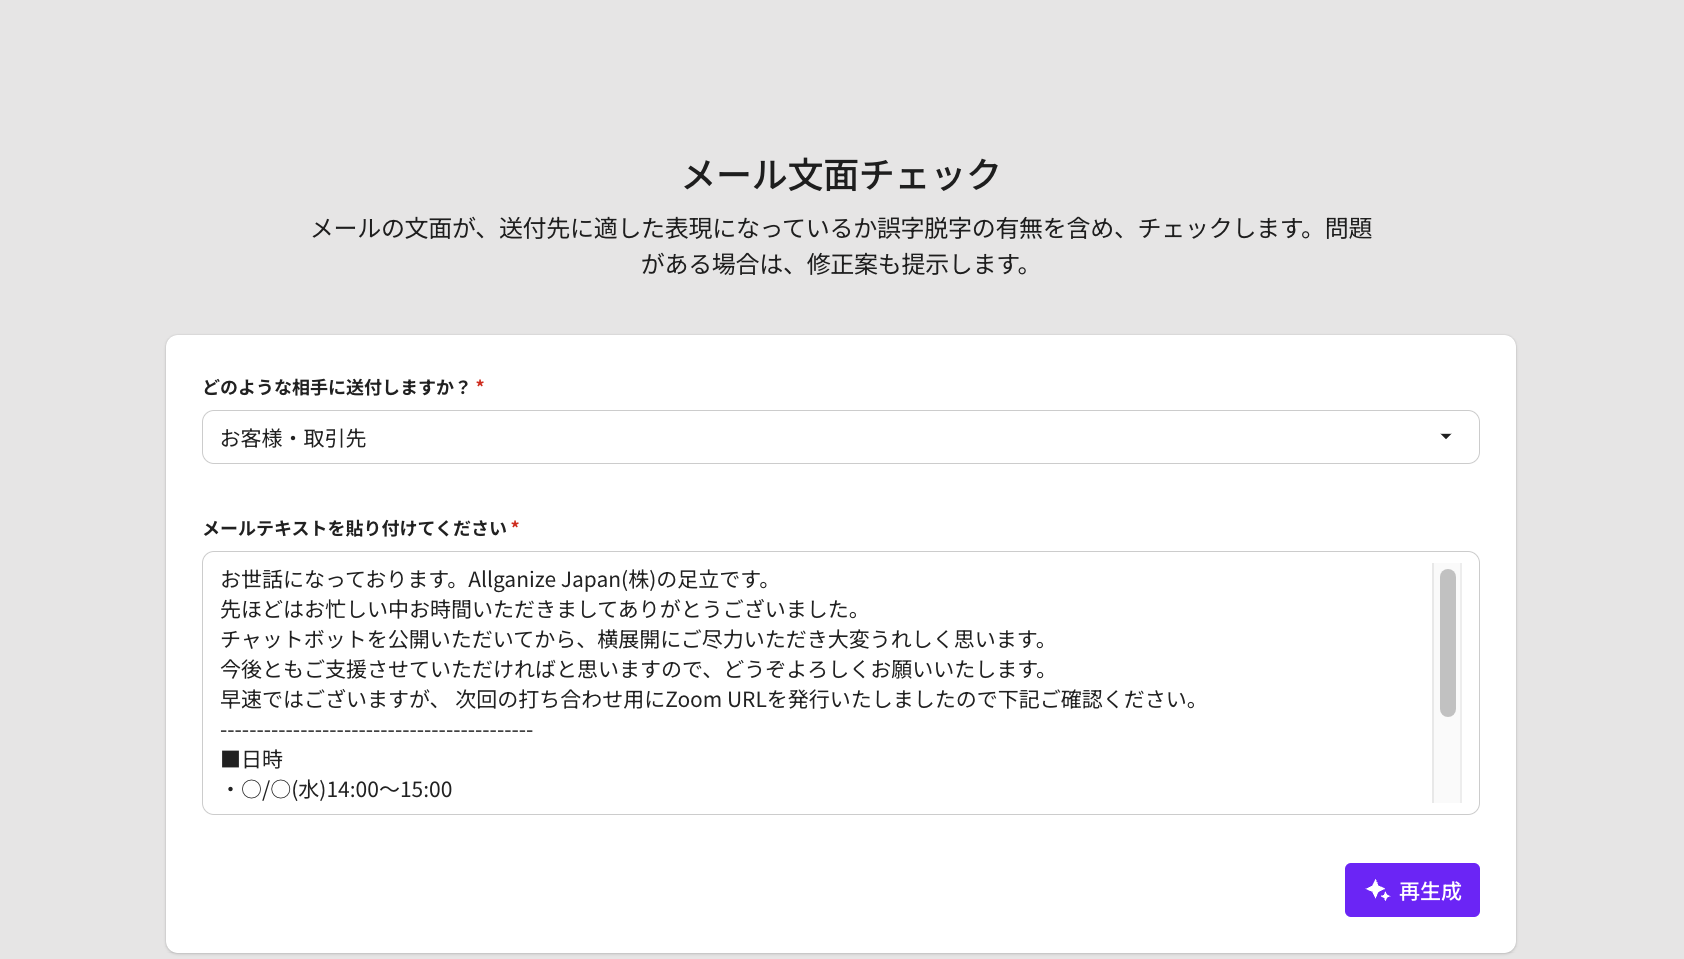Select the どのような相手に送付しますか label
Viewport: 1684px width, 959px height.
pos(336,387)
